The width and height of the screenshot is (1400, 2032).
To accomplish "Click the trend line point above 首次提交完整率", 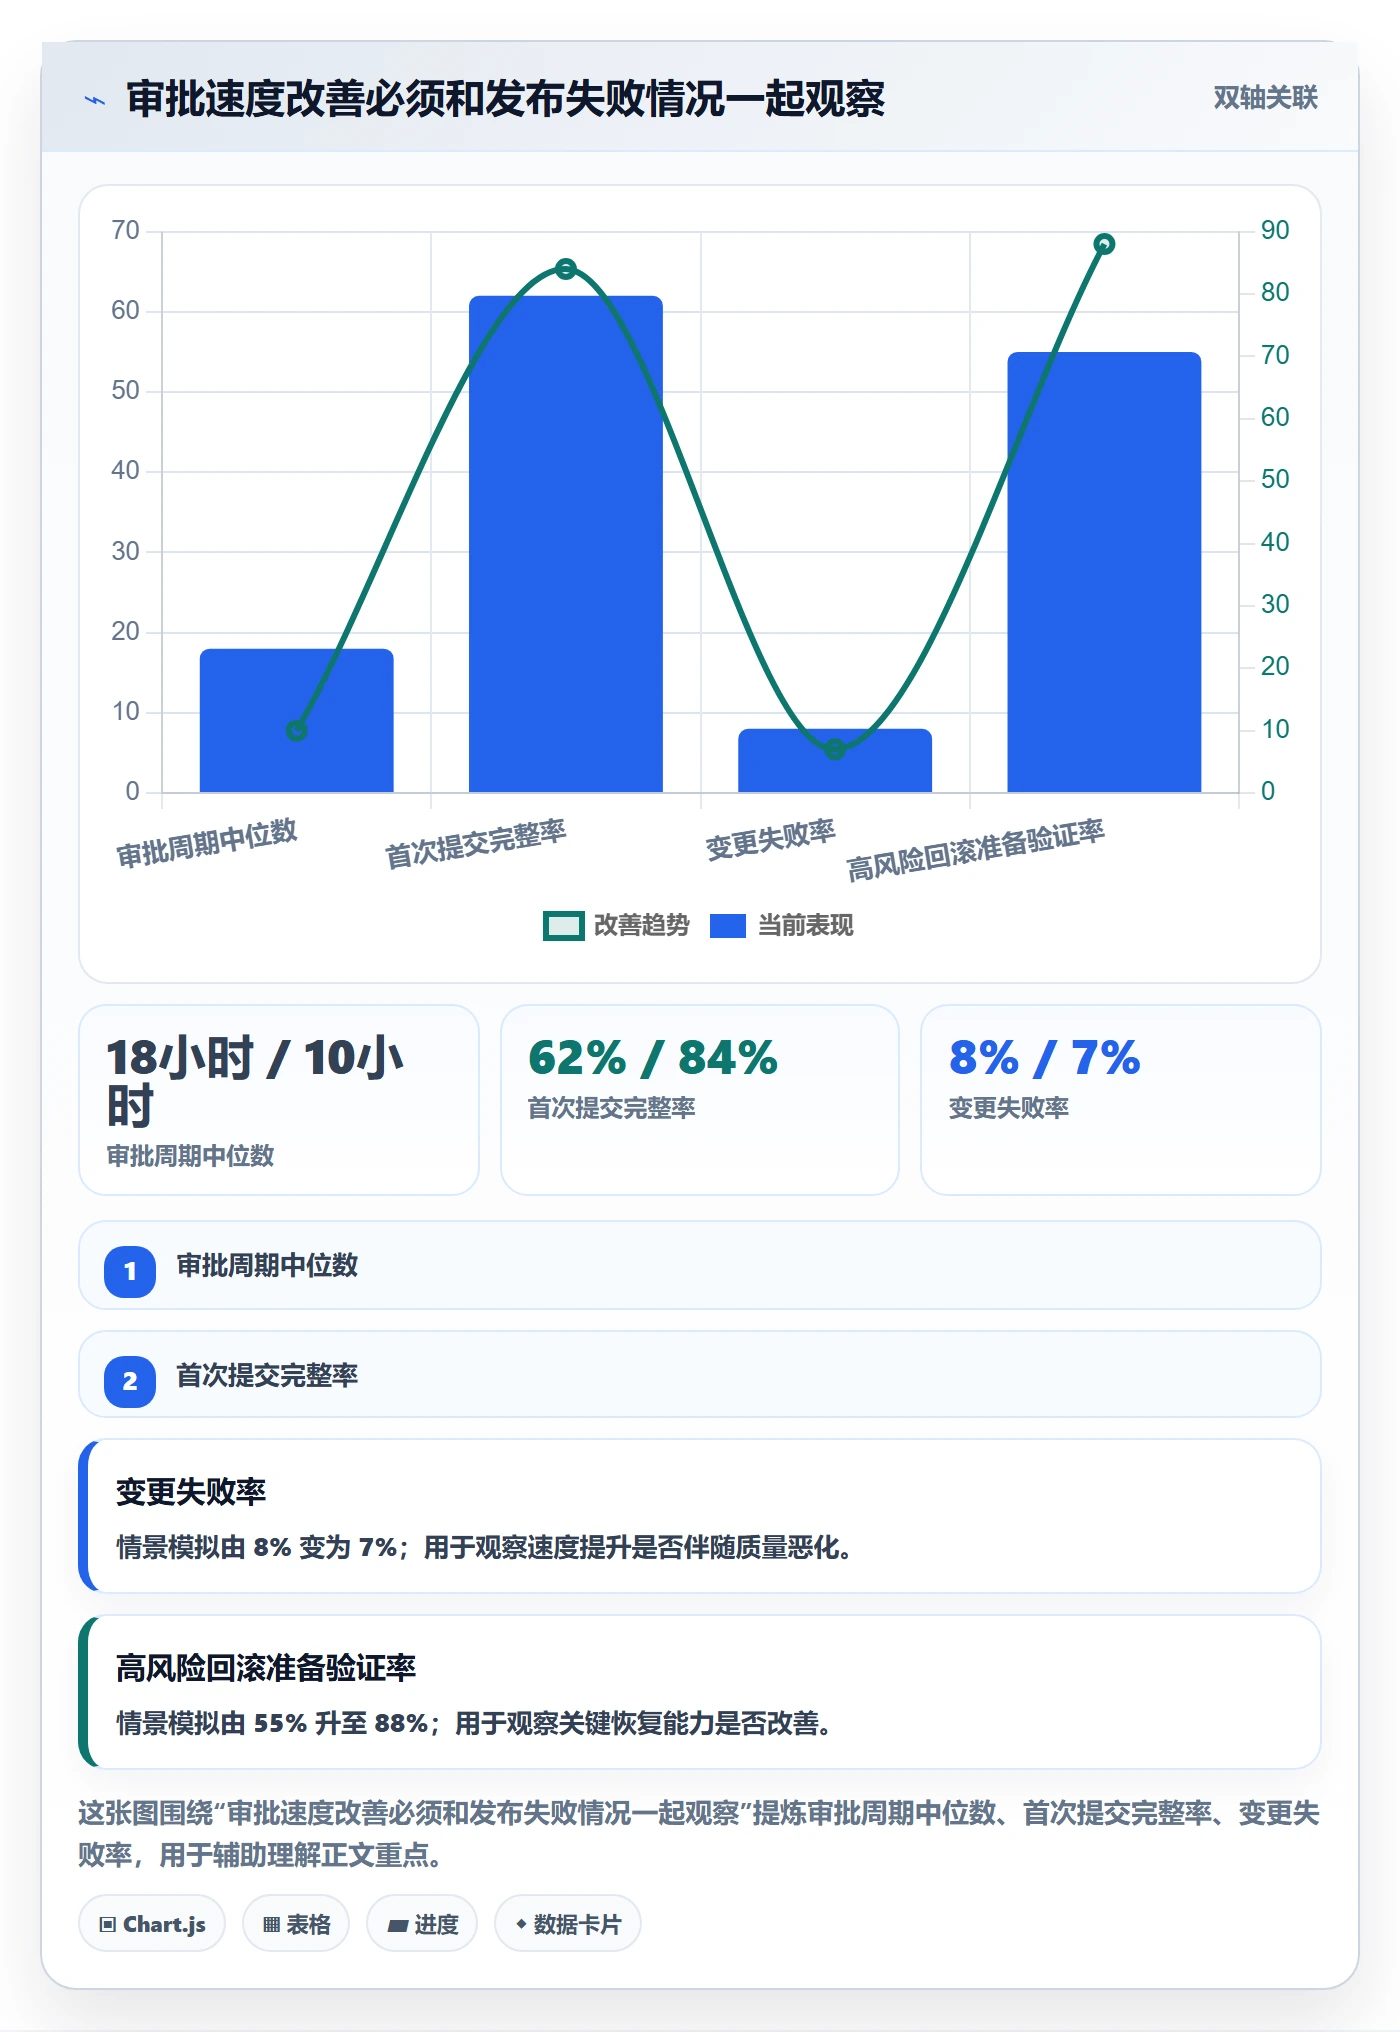I will tap(565, 269).
